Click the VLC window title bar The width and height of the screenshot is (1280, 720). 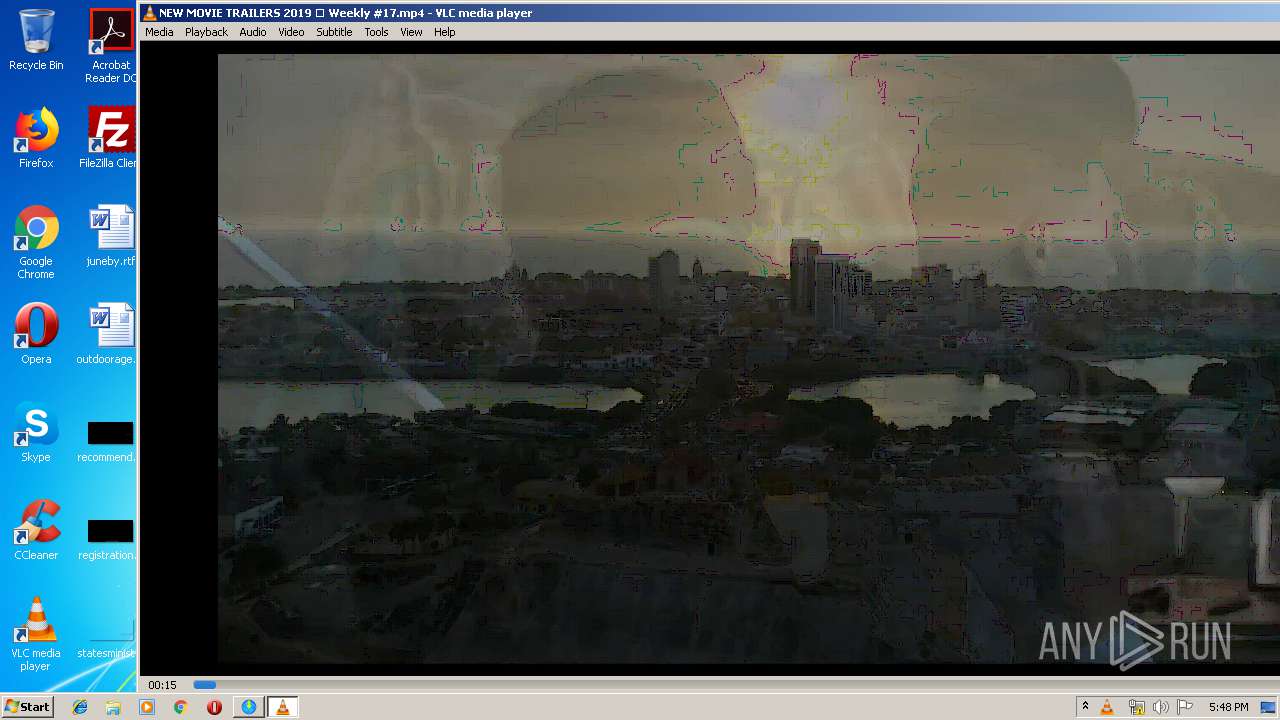coord(710,13)
